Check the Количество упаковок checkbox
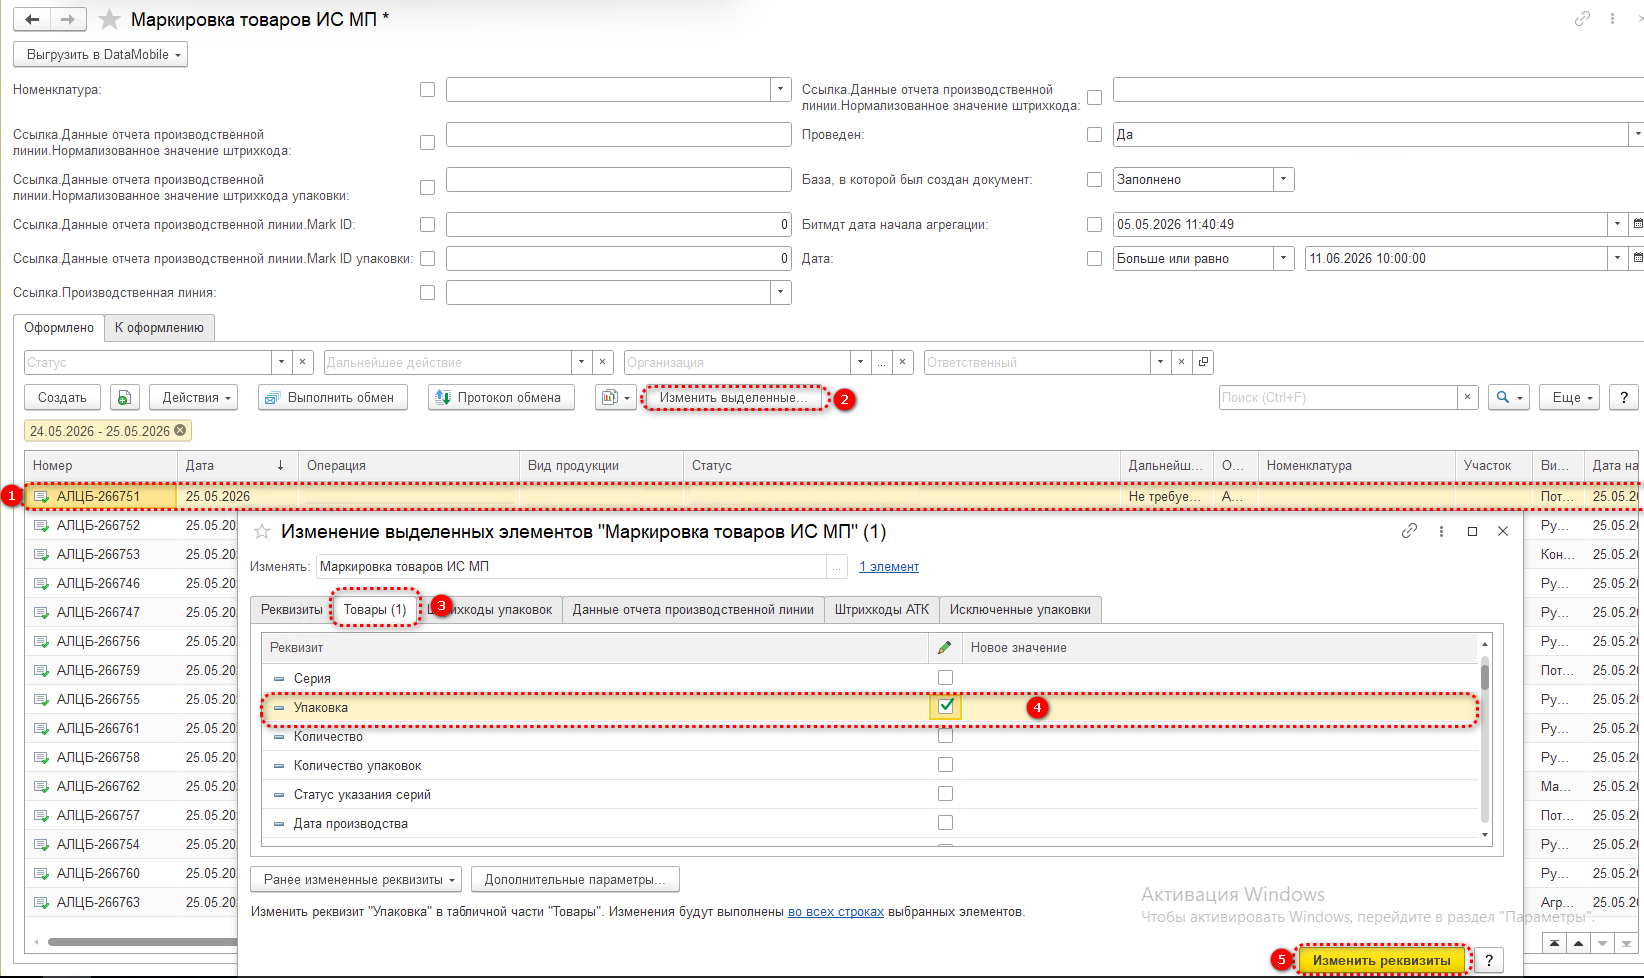 click(945, 765)
